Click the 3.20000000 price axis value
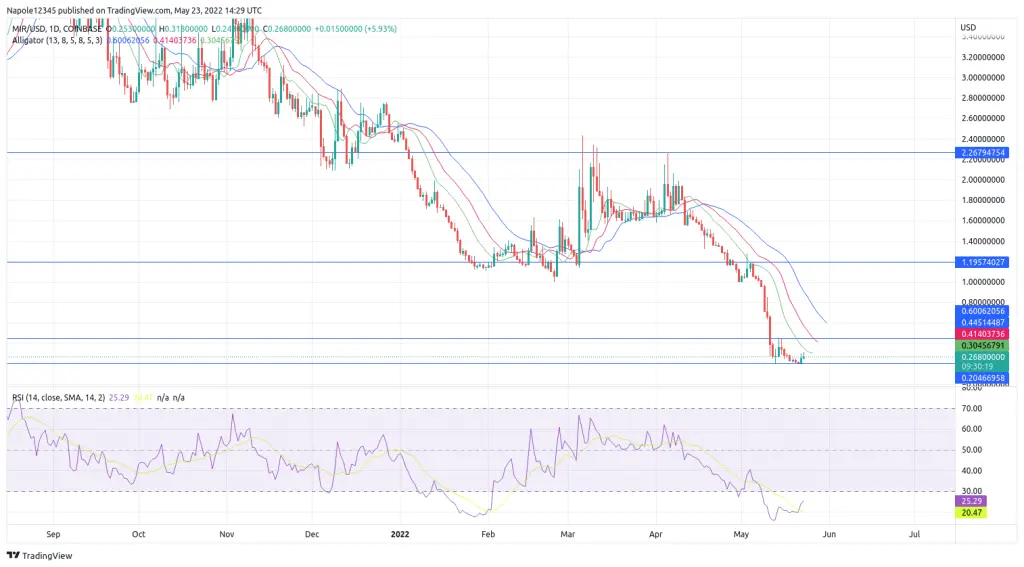Screen dimensions: 1024x567 coord(983,57)
